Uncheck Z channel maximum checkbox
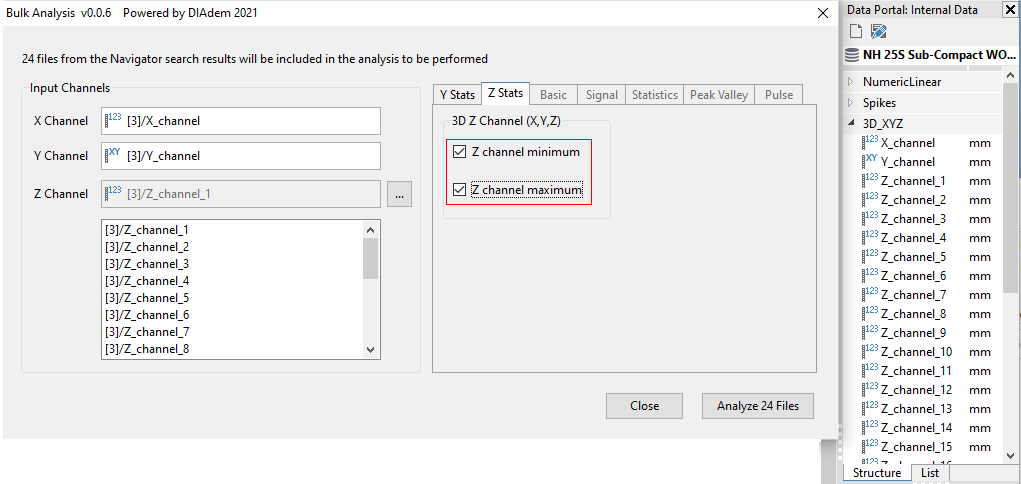Screen dimensions: 1021x484 click(x=459, y=190)
